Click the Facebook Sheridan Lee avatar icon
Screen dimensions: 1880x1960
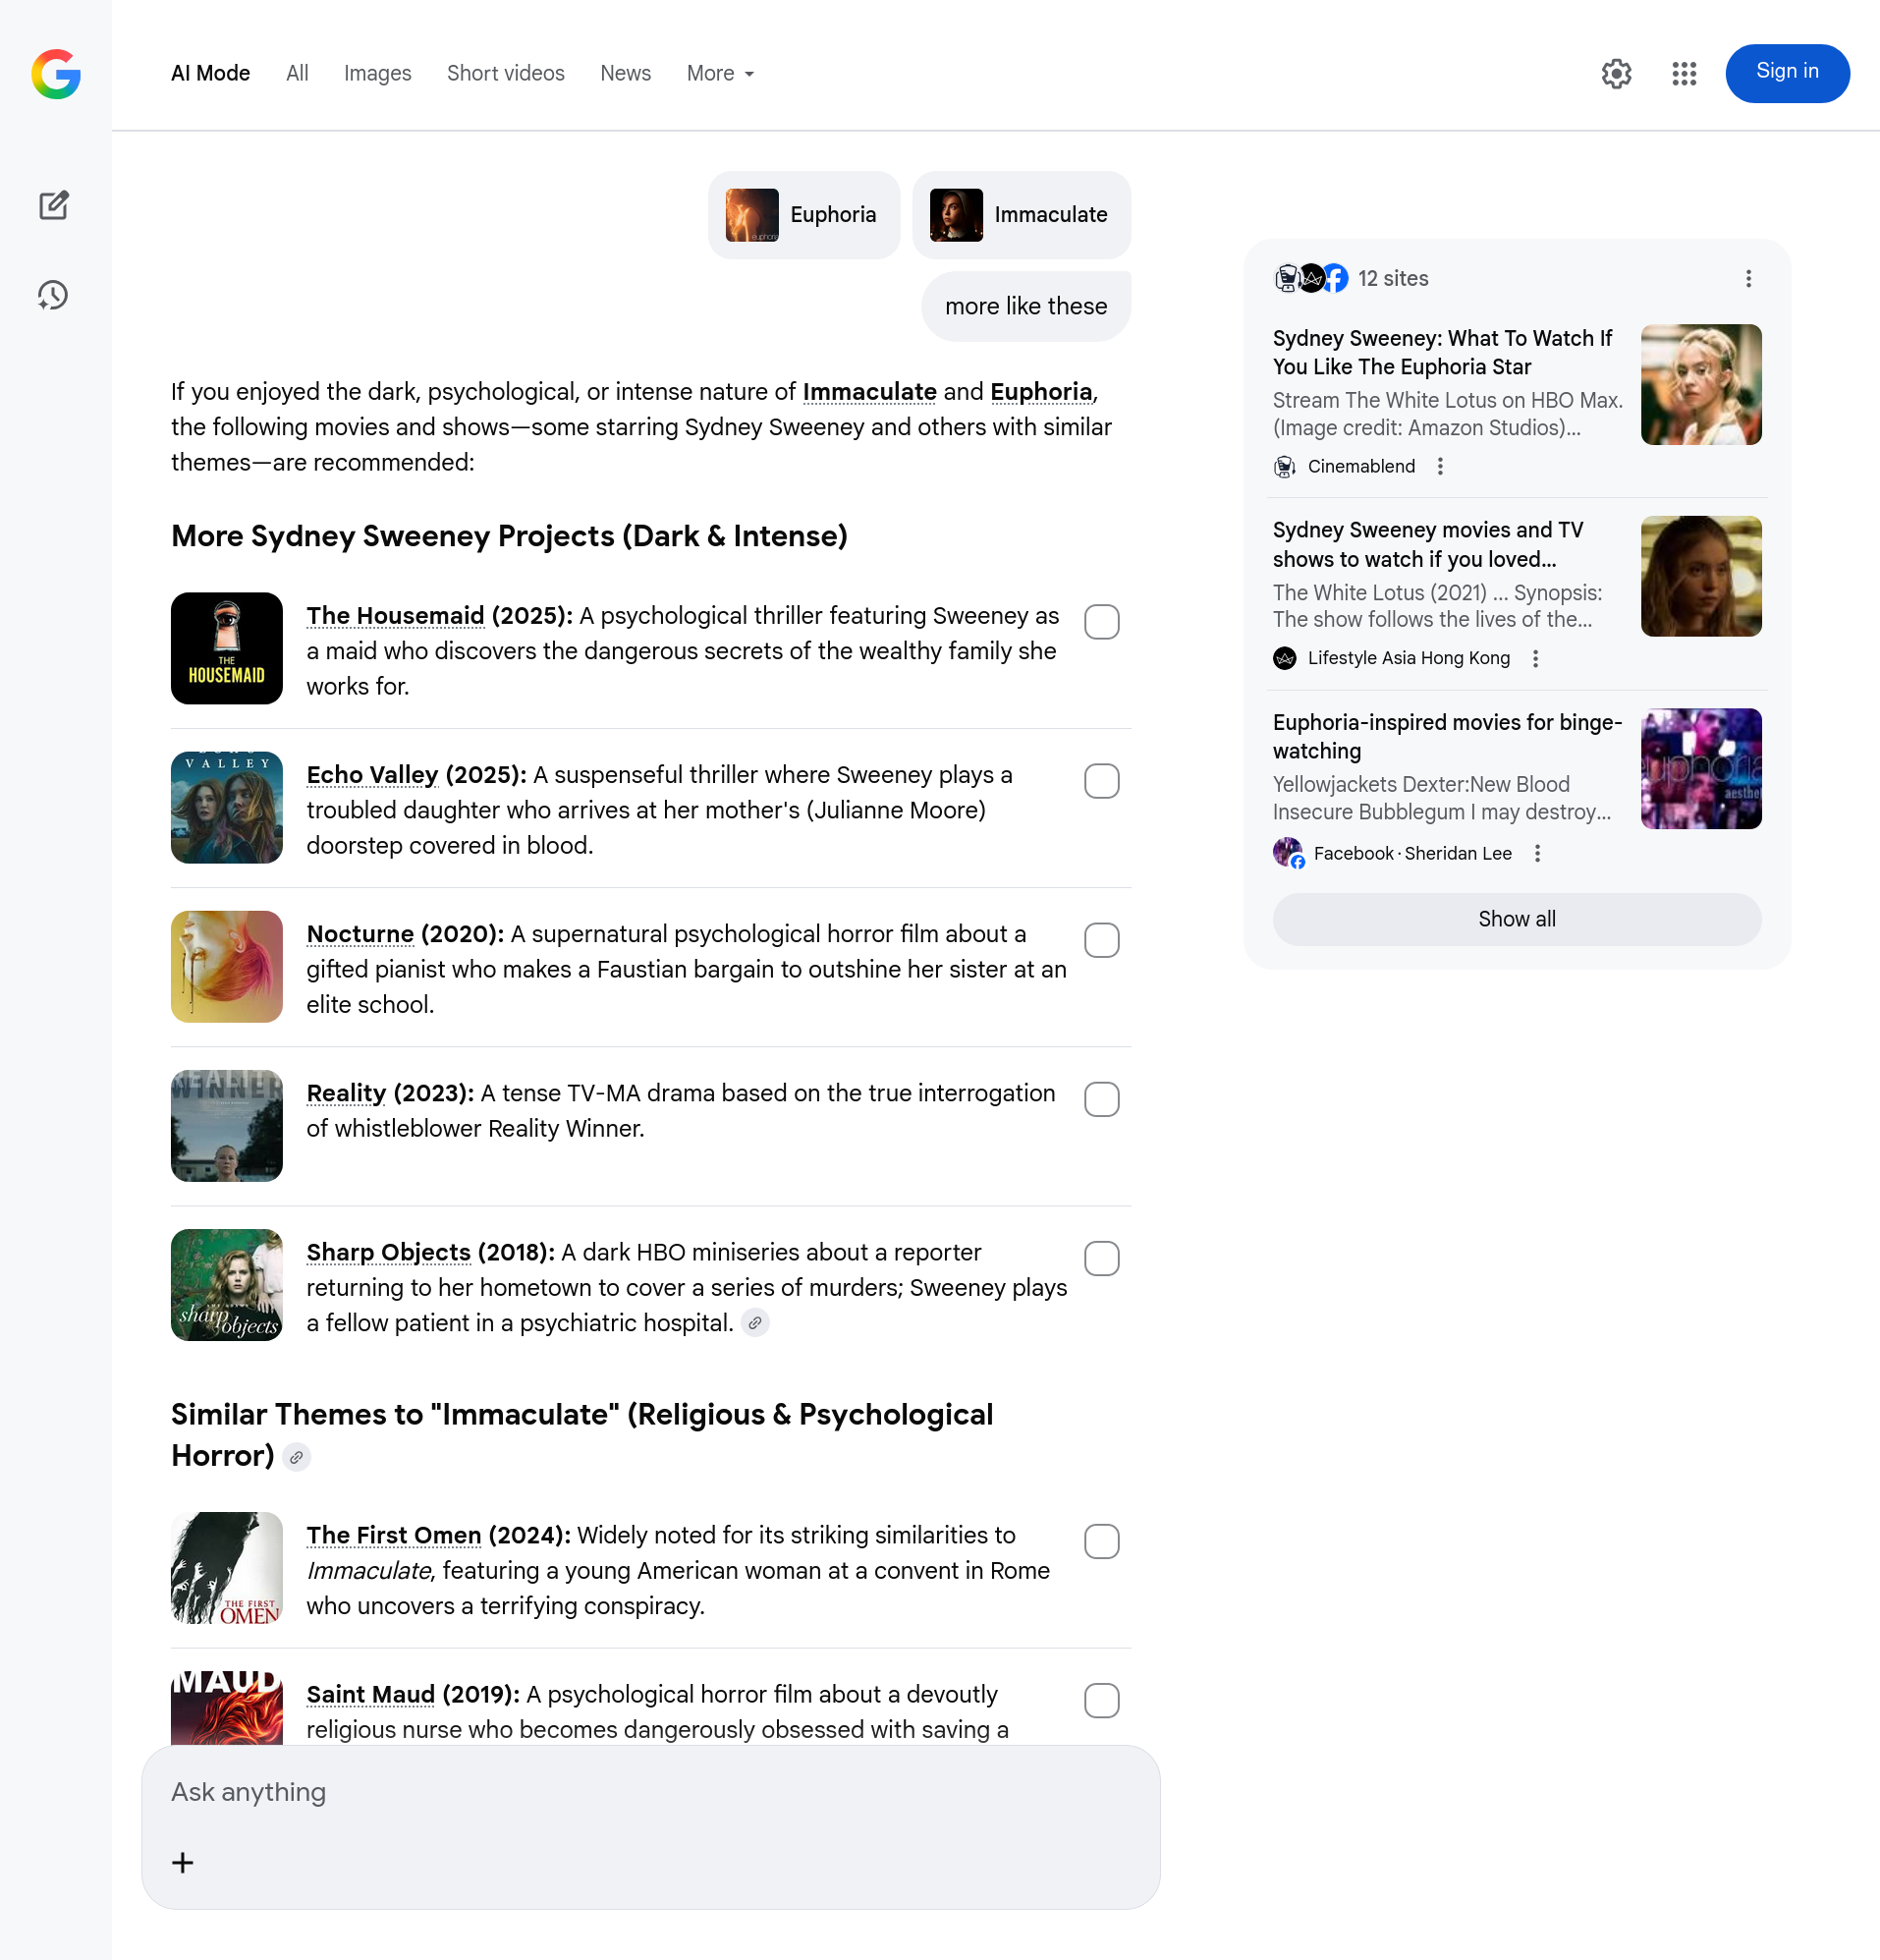1288,853
